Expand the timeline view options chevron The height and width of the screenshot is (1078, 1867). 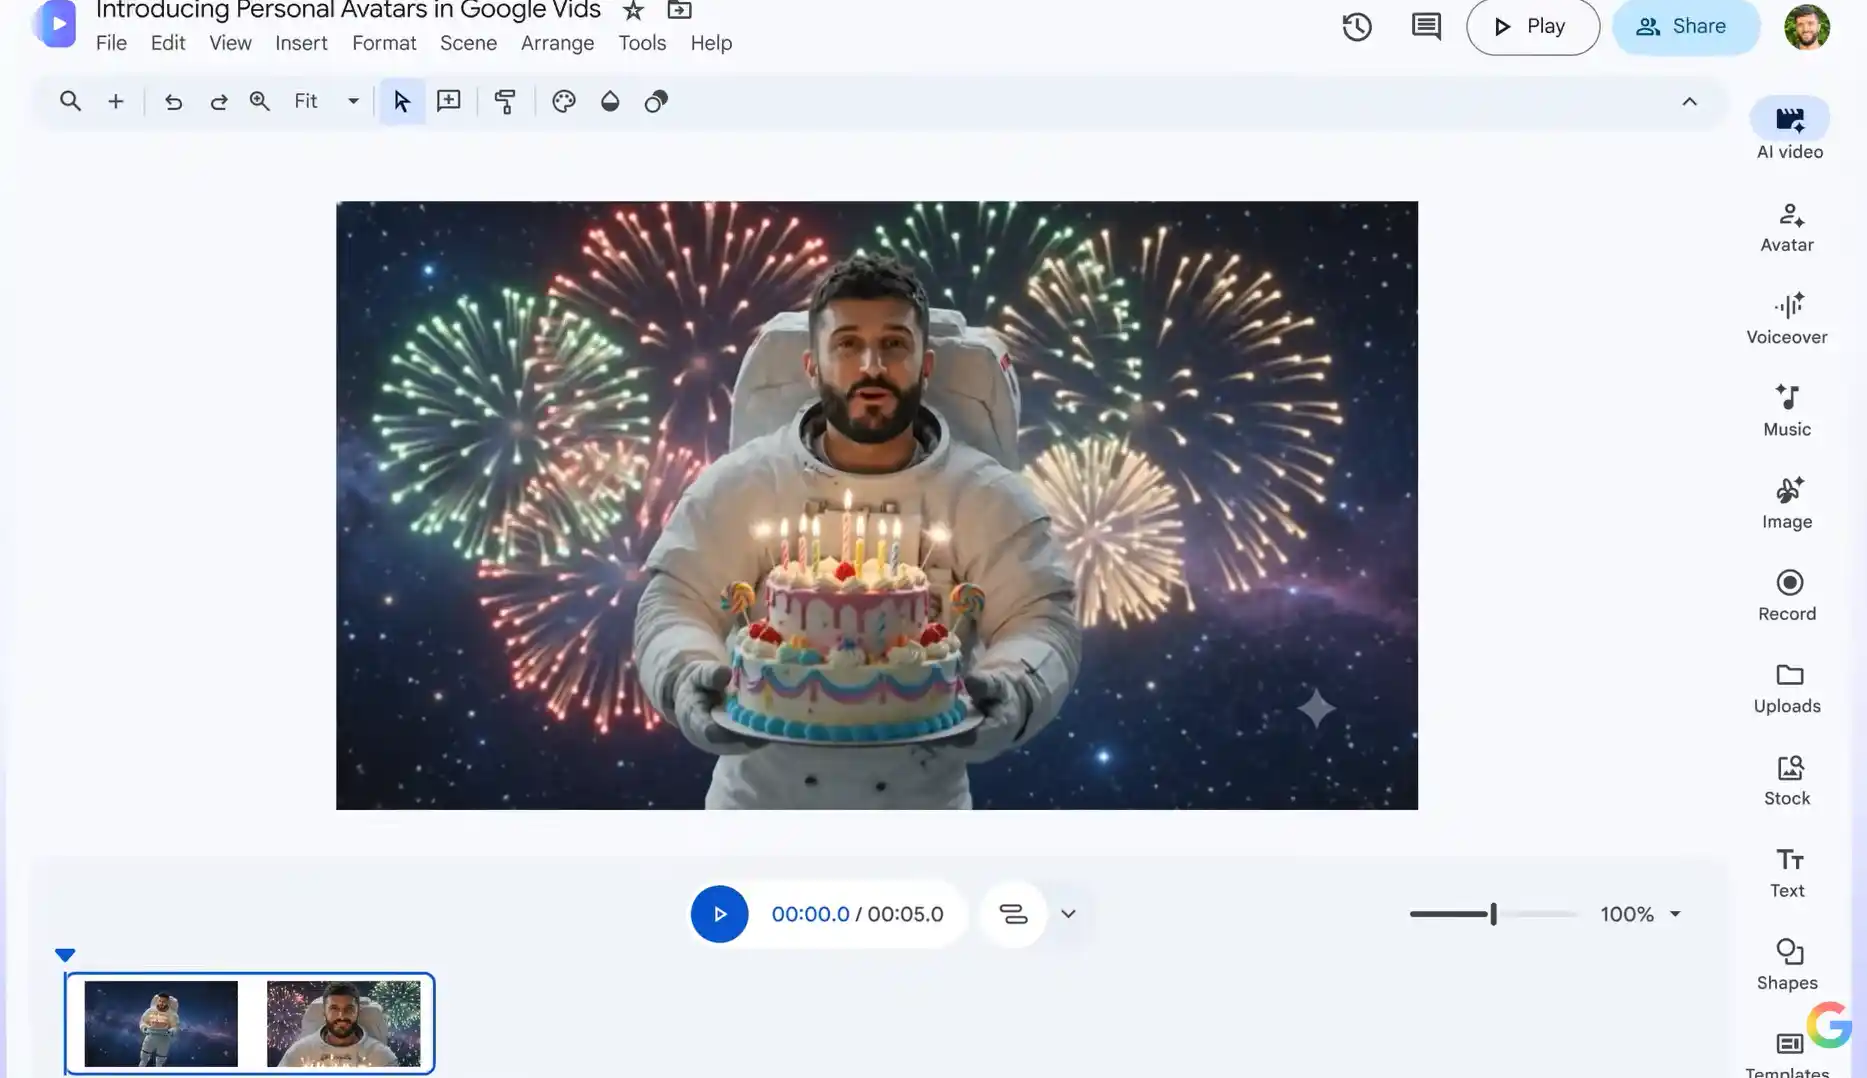coord(1068,914)
